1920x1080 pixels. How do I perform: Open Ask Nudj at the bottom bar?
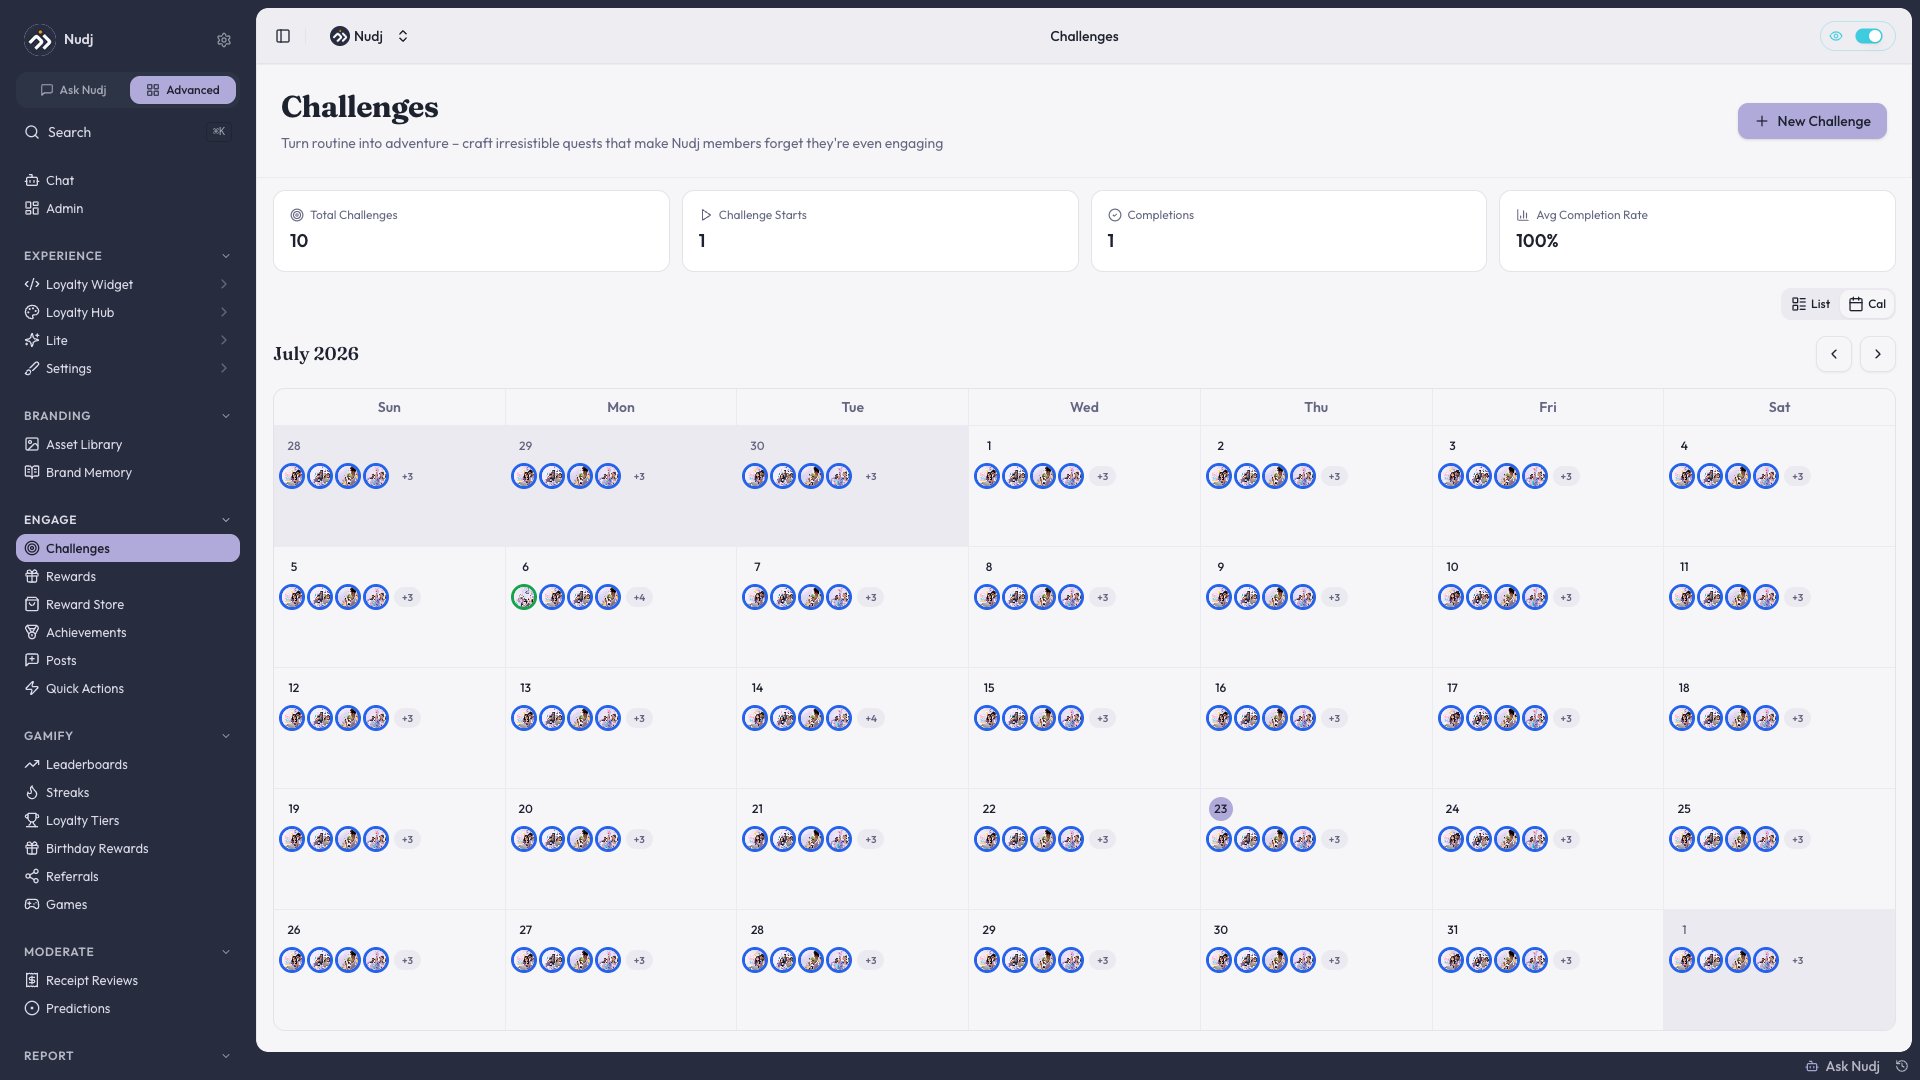pyautogui.click(x=1842, y=1066)
